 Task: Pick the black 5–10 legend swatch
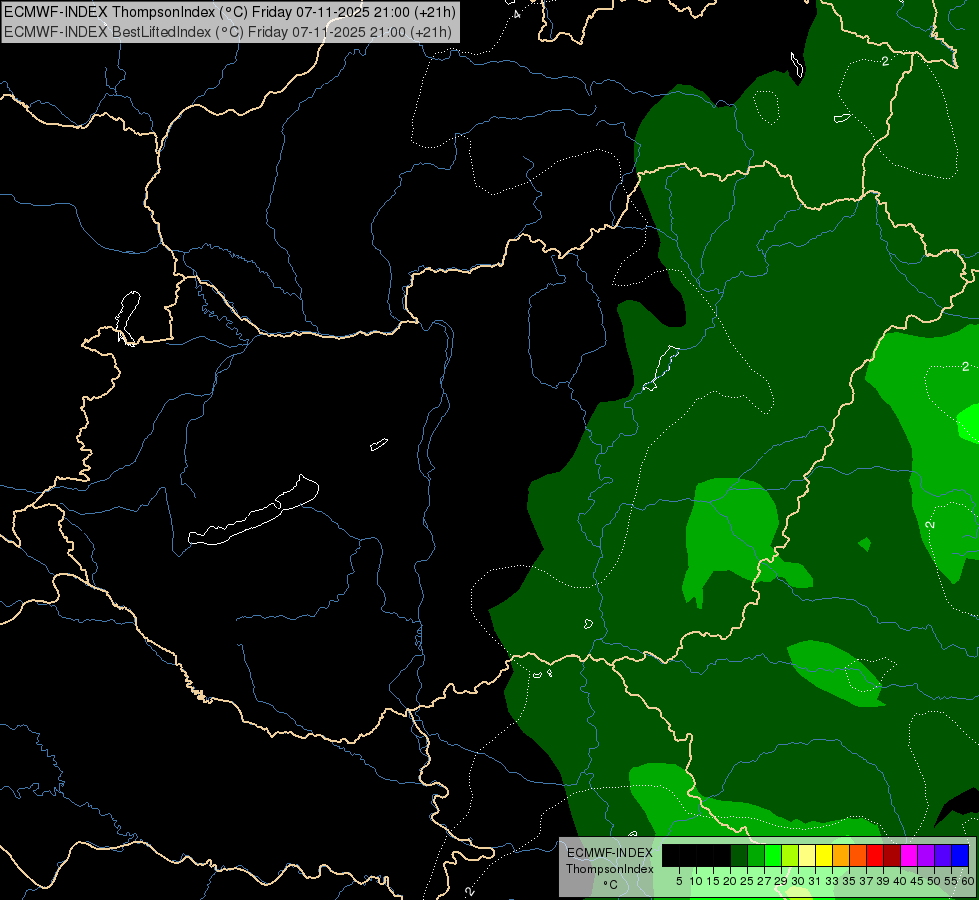688,855
